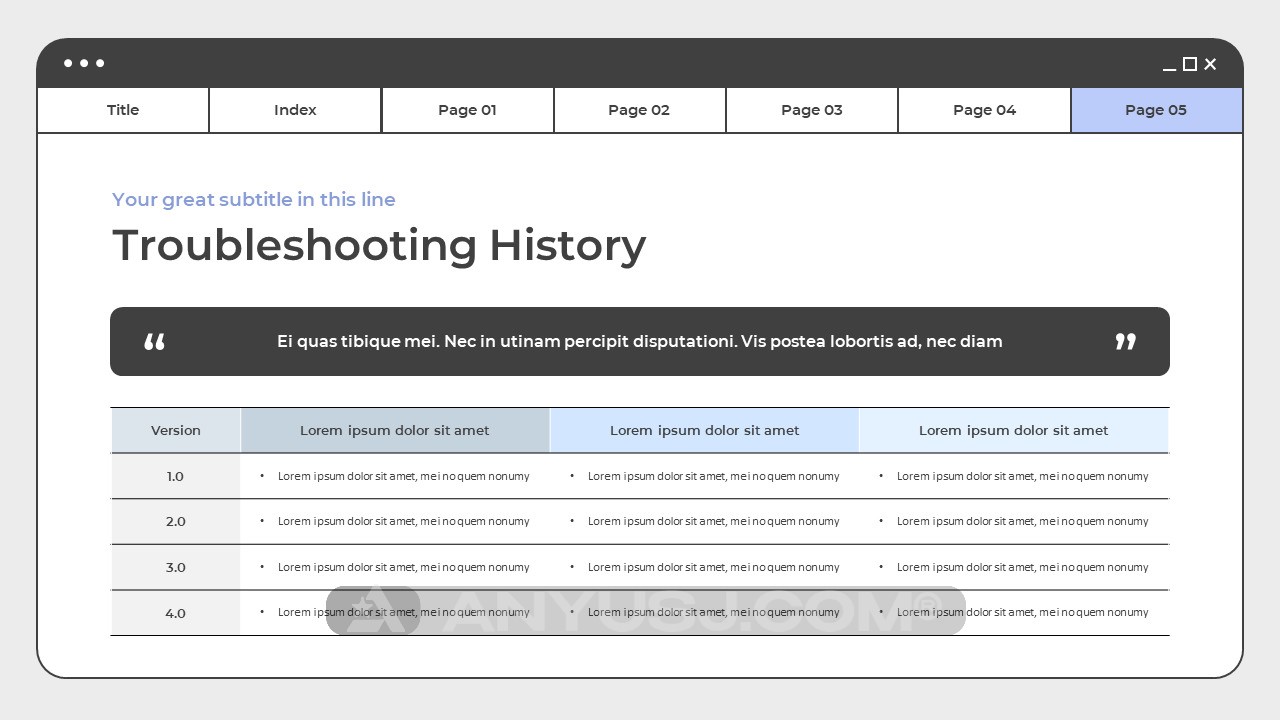Image resolution: width=1280 pixels, height=720 pixels.
Task: Click the last Lorem ipsum cell in row 1.0
Action: coord(1013,476)
